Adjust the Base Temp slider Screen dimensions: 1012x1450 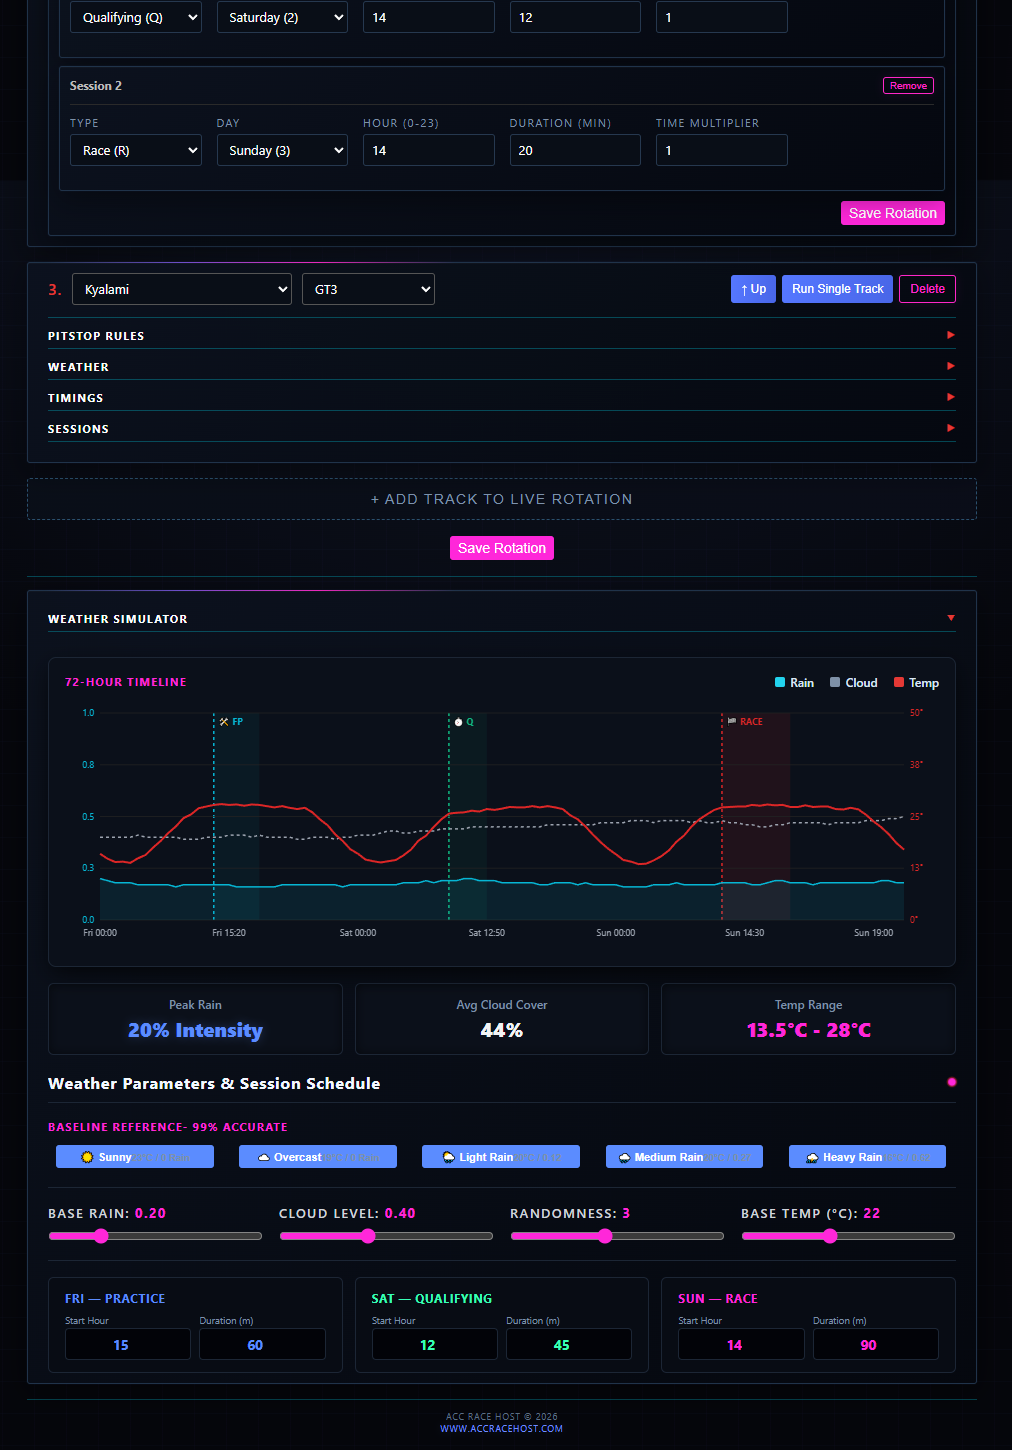(848, 1236)
